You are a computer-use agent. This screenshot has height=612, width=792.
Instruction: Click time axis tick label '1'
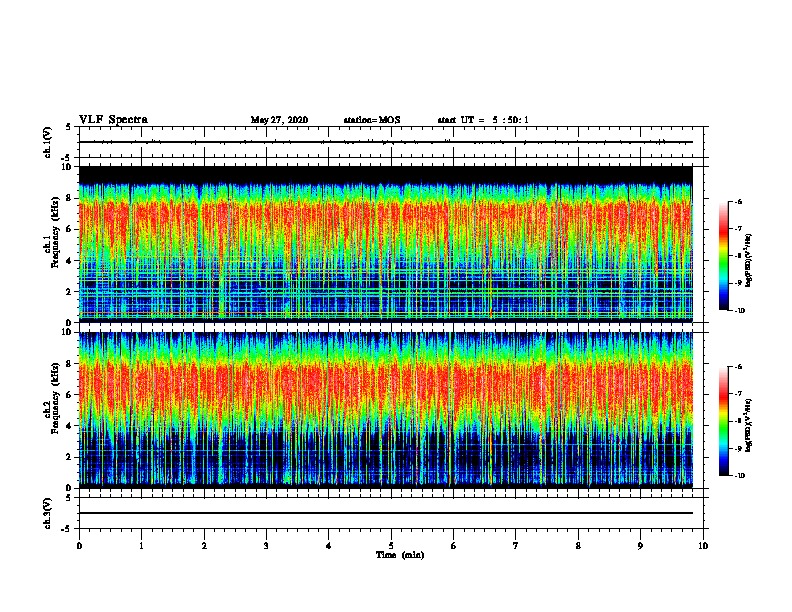(141, 545)
